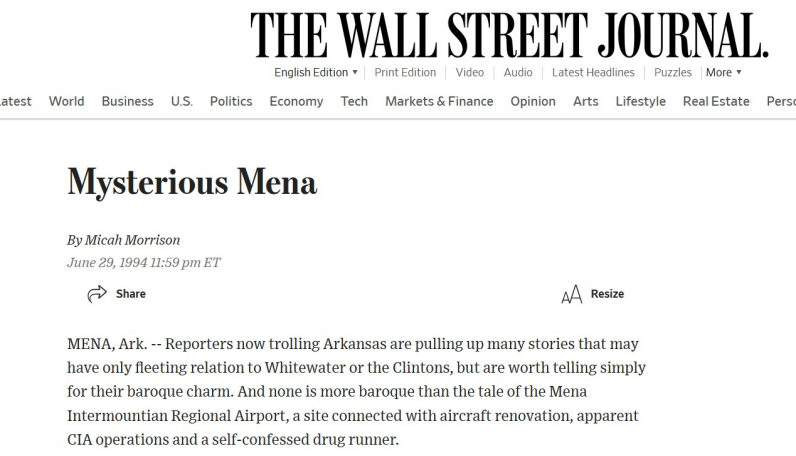The height and width of the screenshot is (456, 796).
Task: Select the Business navigation item
Action: 128,101
